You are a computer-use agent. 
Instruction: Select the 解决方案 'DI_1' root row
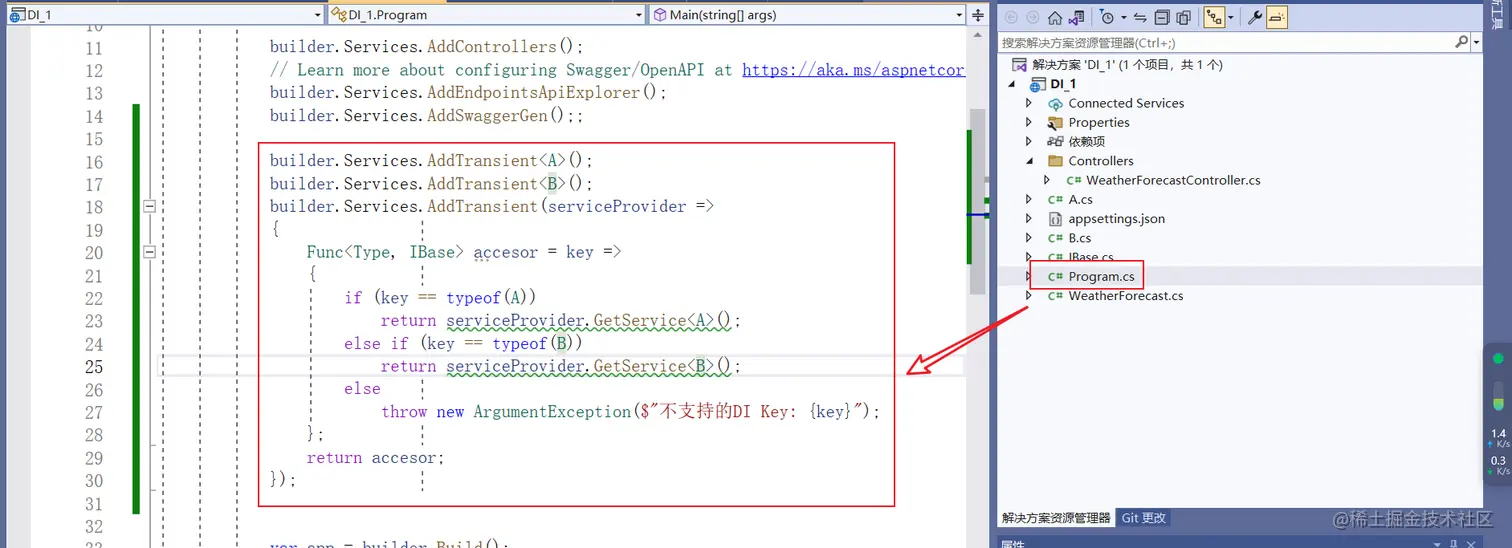click(1127, 65)
